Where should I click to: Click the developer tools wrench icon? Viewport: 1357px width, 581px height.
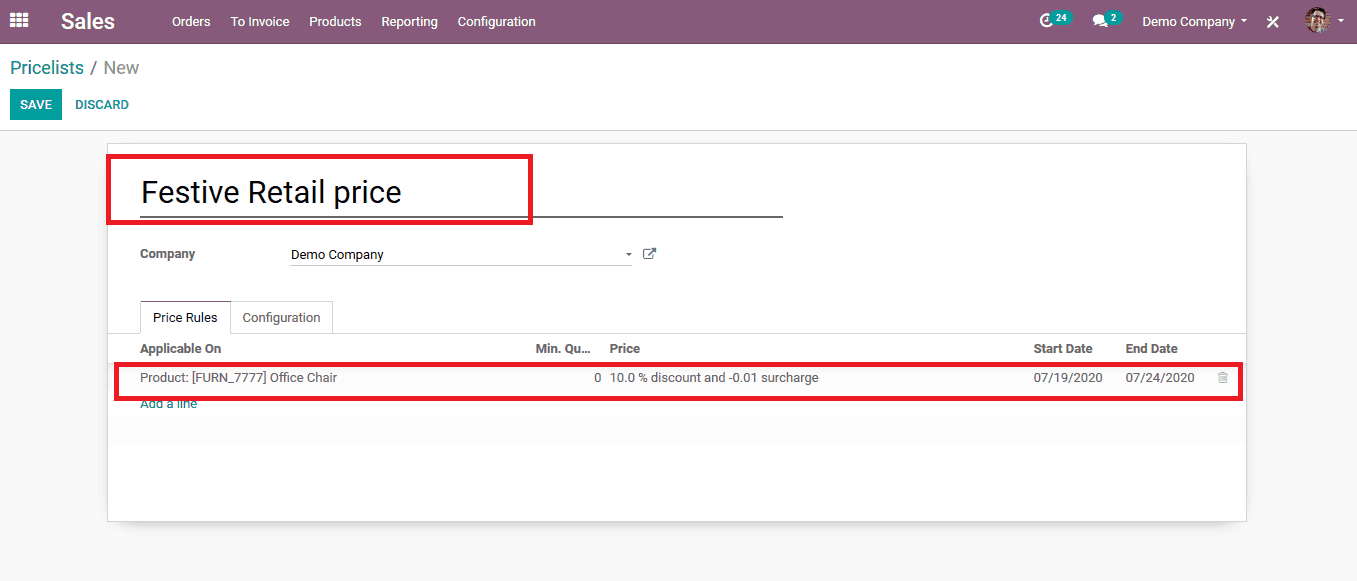(x=1273, y=21)
